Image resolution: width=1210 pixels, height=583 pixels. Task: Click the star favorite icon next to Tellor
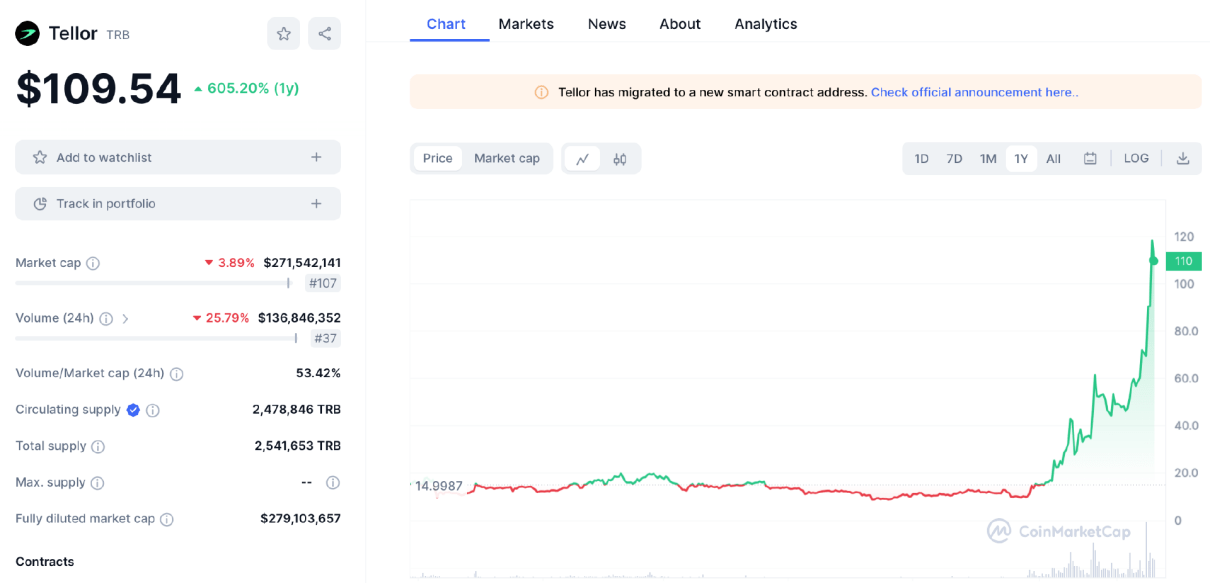click(x=284, y=34)
